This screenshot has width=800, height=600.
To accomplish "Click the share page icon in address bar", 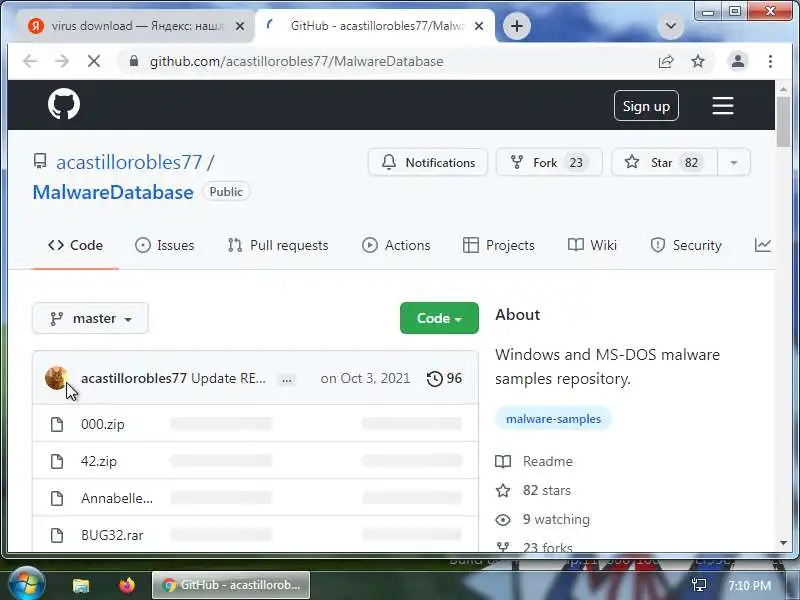I will pos(666,61).
